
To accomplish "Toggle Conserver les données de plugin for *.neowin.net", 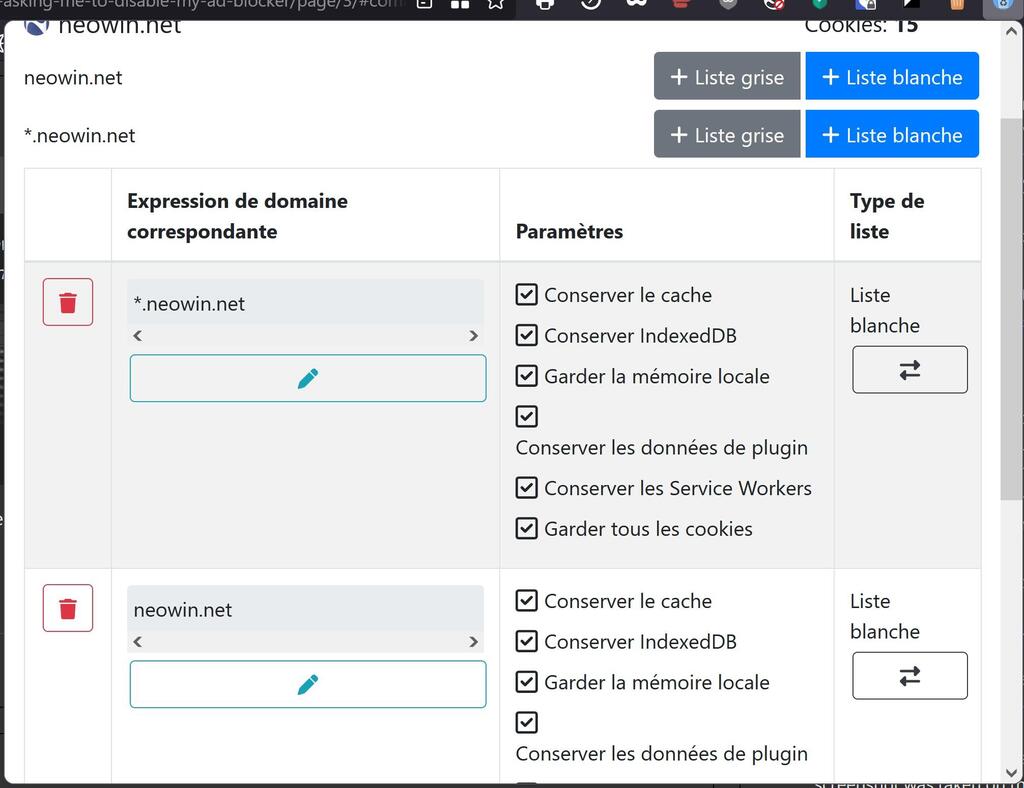I will tap(526, 416).
